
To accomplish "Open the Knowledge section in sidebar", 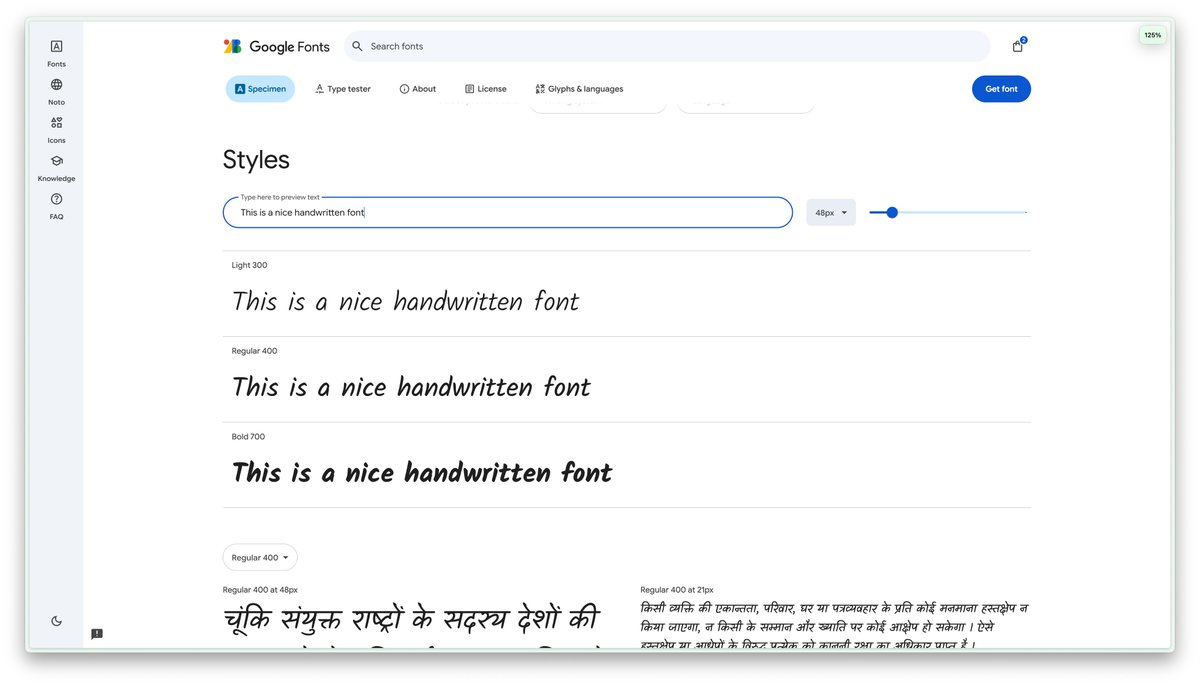I will point(56,167).
